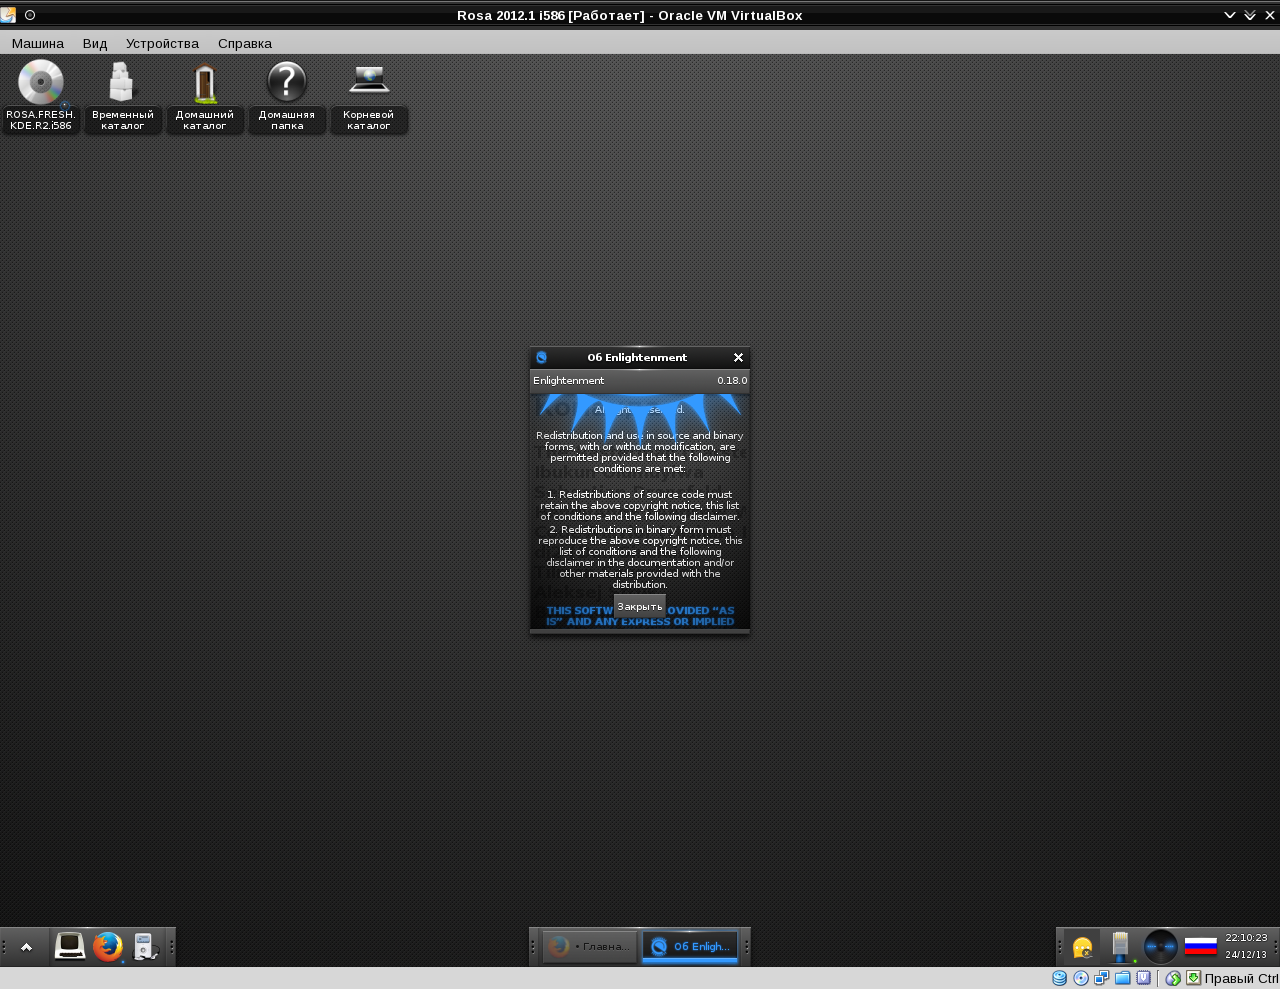1280x989 pixels.
Task: Click the VirtualBox hard disk activity icon
Action: [x=1059, y=978]
